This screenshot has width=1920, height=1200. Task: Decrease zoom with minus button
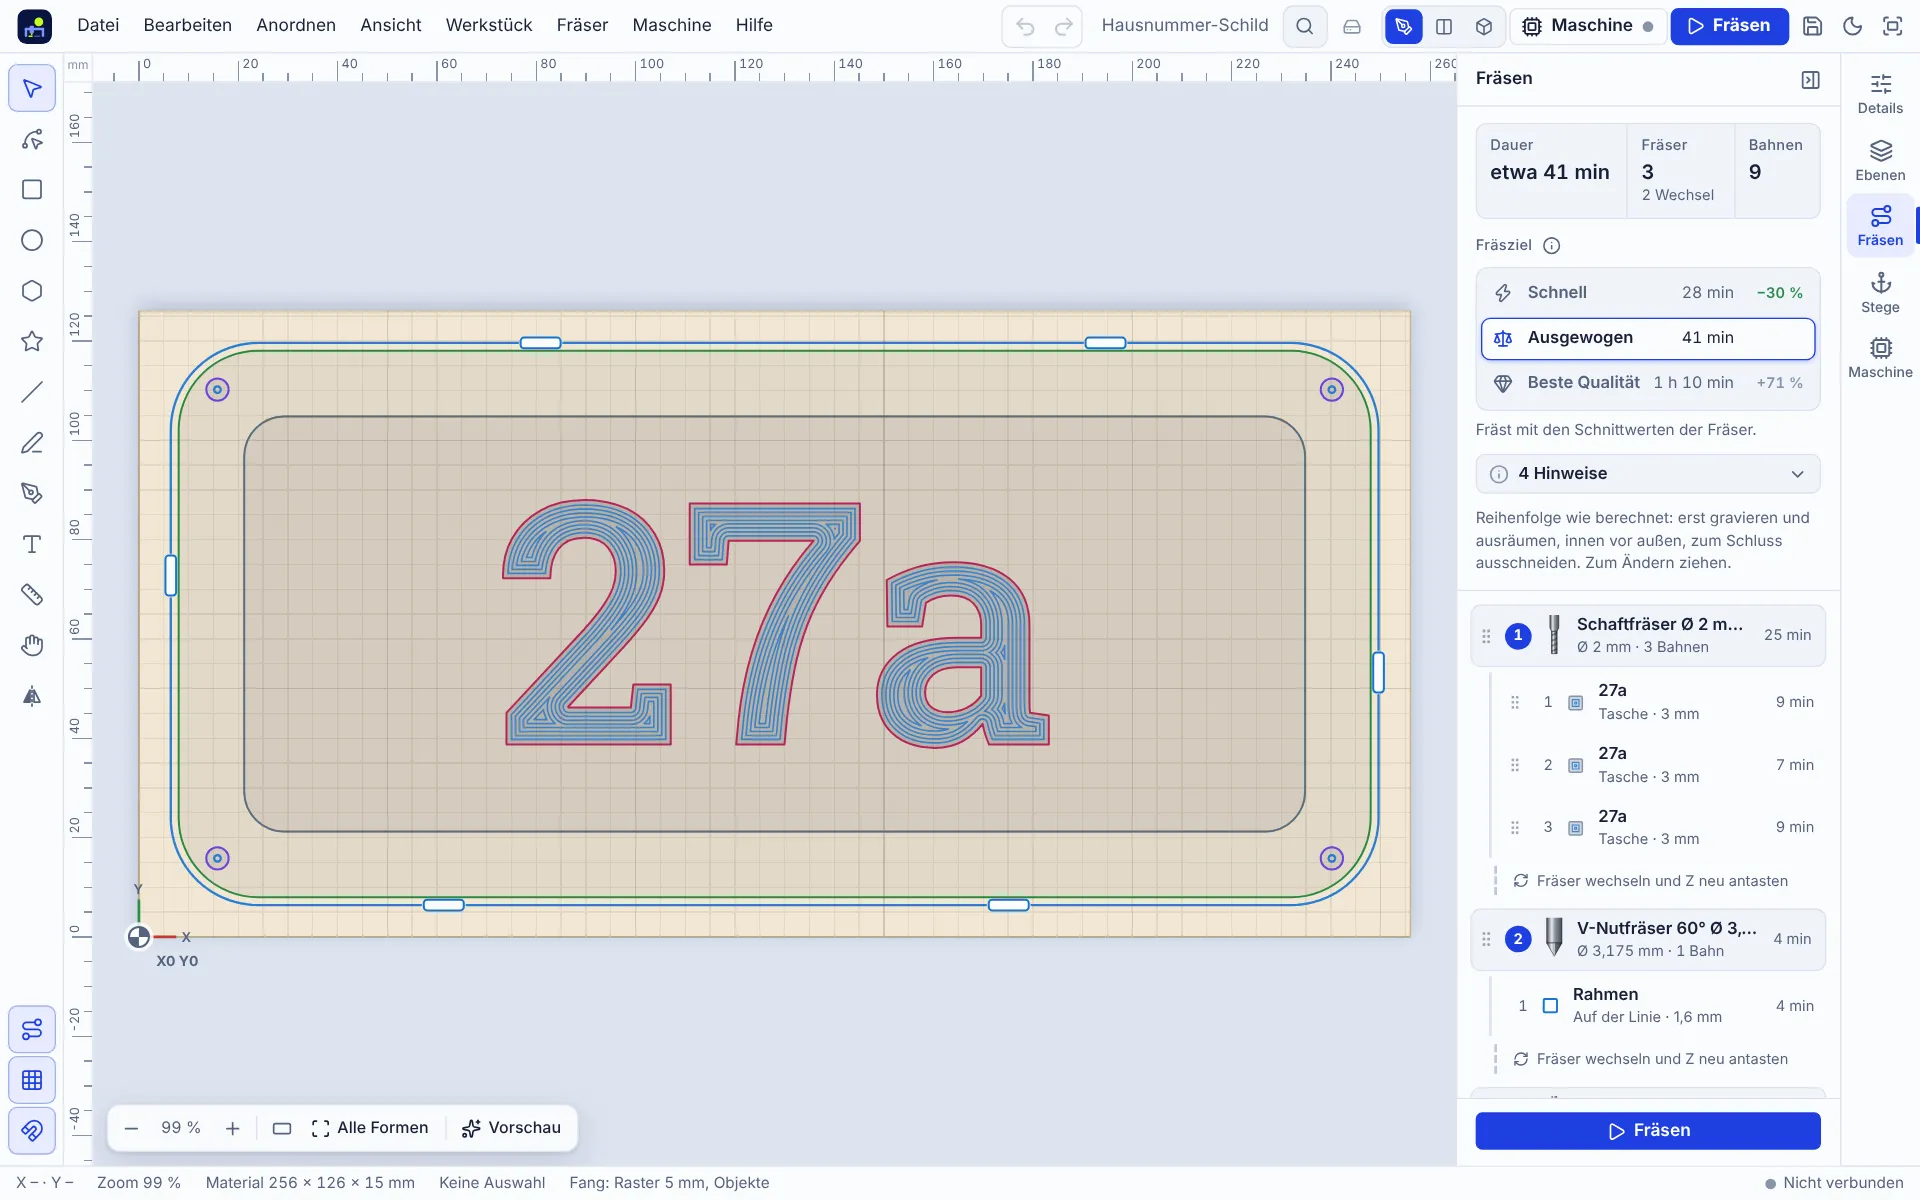pyautogui.click(x=131, y=1128)
